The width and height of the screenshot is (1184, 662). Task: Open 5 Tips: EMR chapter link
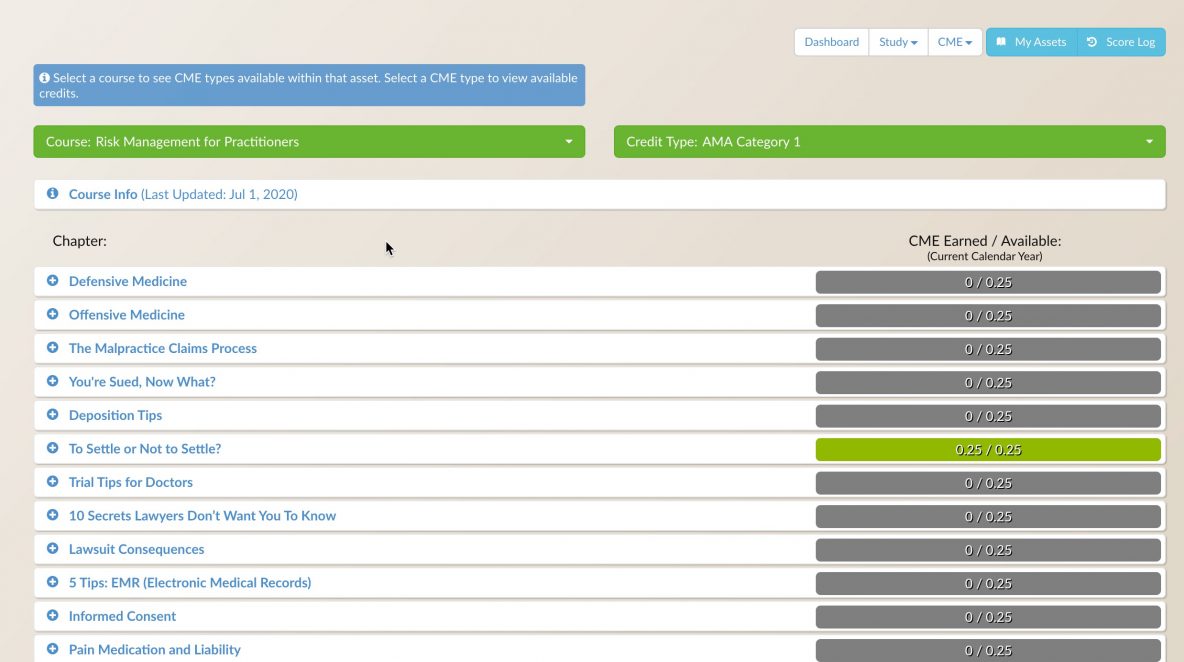click(x=190, y=582)
